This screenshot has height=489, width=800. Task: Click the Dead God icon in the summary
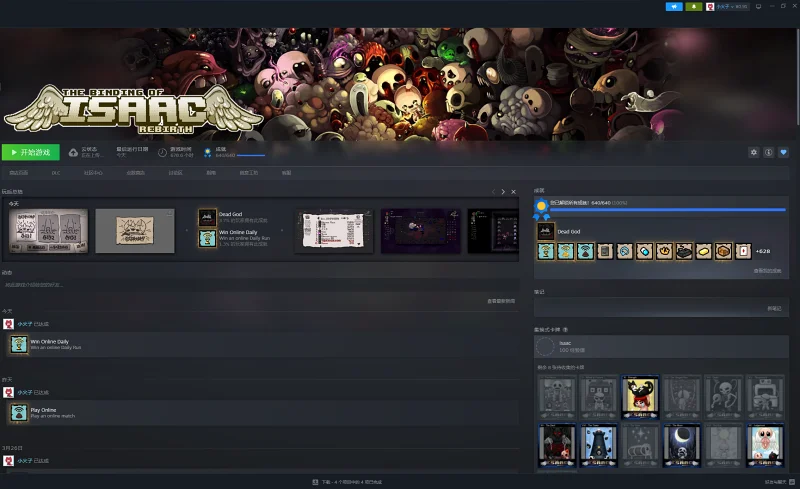(x=207, y=217)
